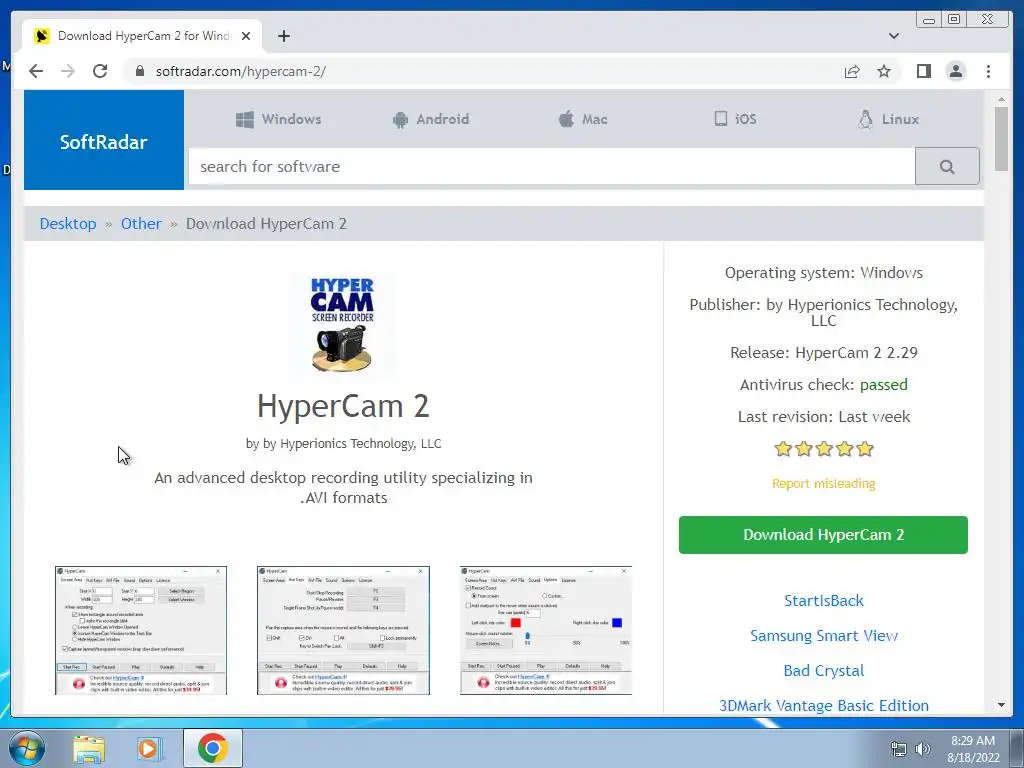The width and height of the screenshot is (1024, 768).
Task: Click the HyperCam screen recorder logo
Action: [342, 325]
